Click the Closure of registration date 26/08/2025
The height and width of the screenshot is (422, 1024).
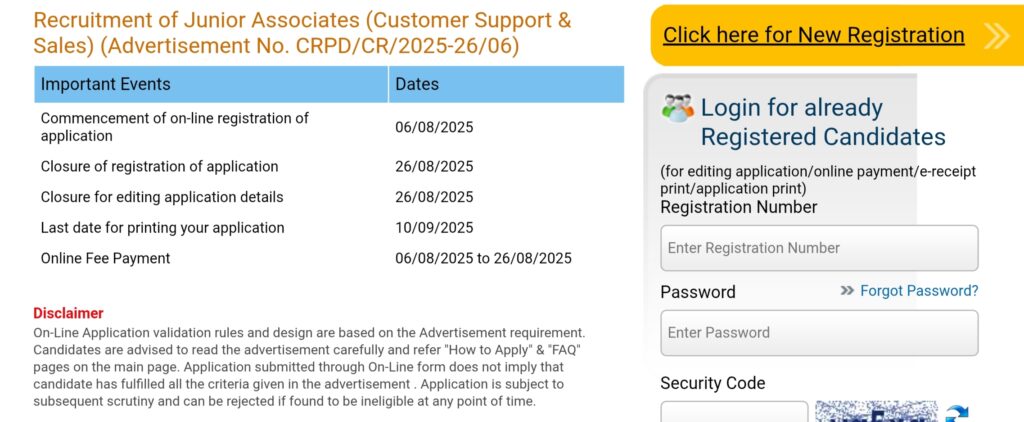tap(434, 166)
